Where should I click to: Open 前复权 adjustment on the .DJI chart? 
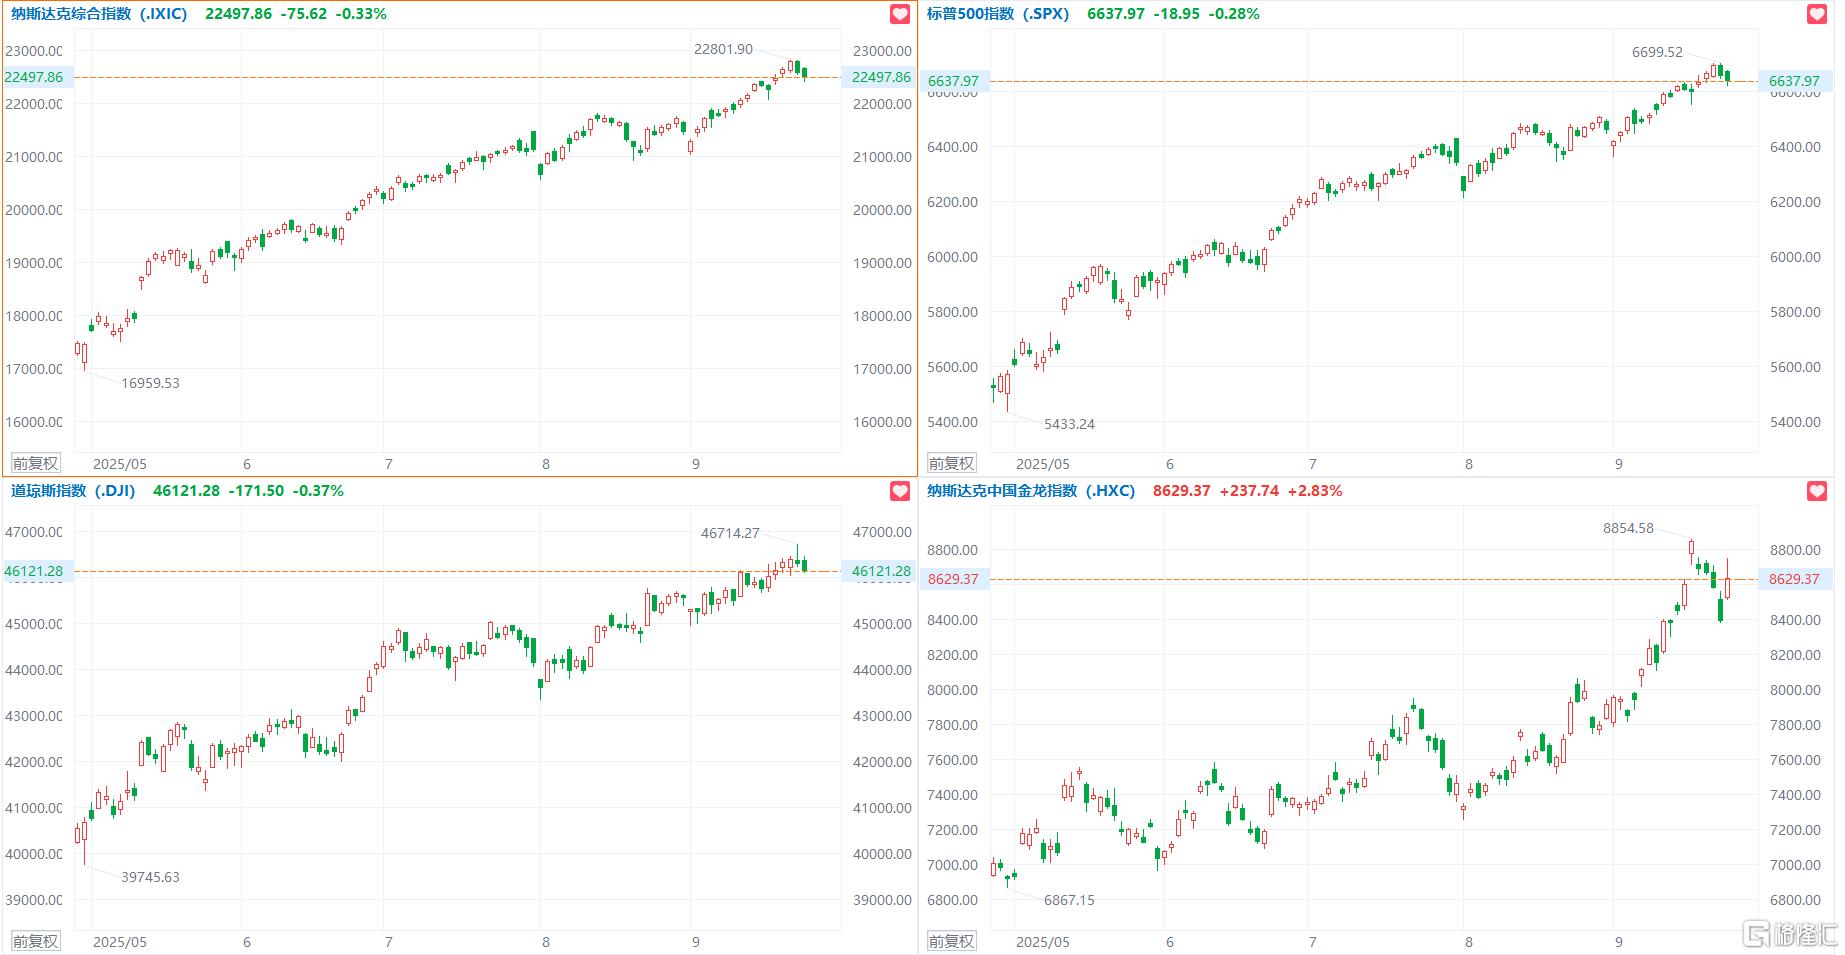[x=35, y=941]
